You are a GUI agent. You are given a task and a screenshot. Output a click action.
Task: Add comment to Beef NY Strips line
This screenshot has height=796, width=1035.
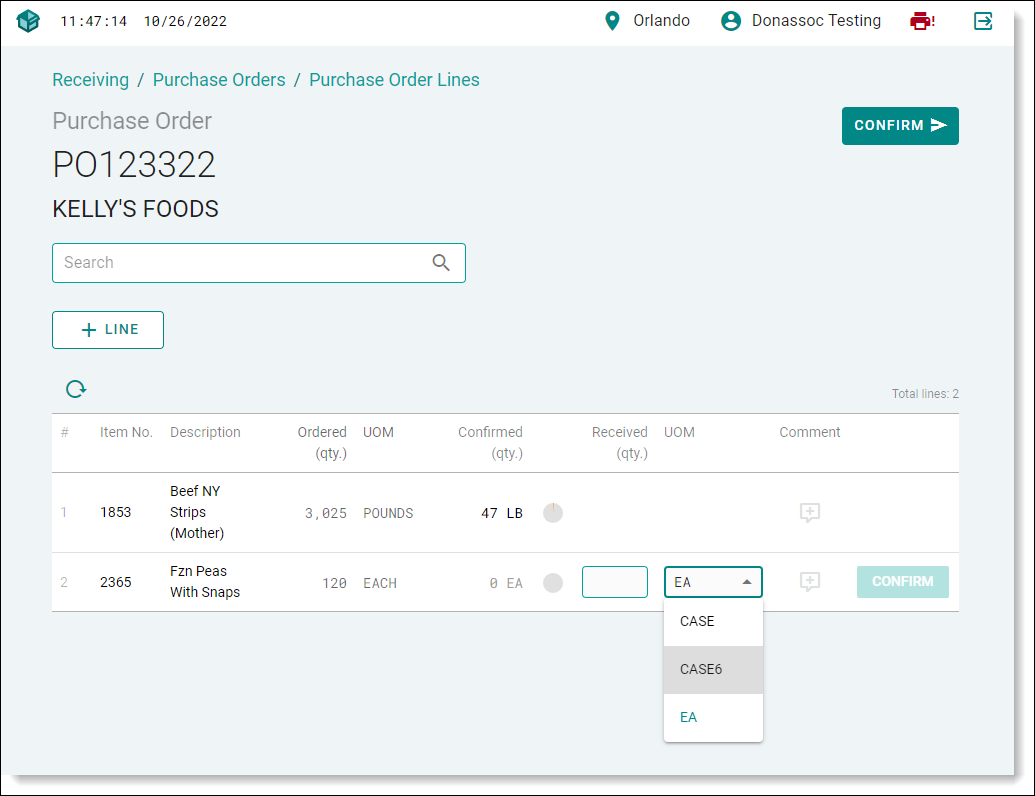coord(810,513)
